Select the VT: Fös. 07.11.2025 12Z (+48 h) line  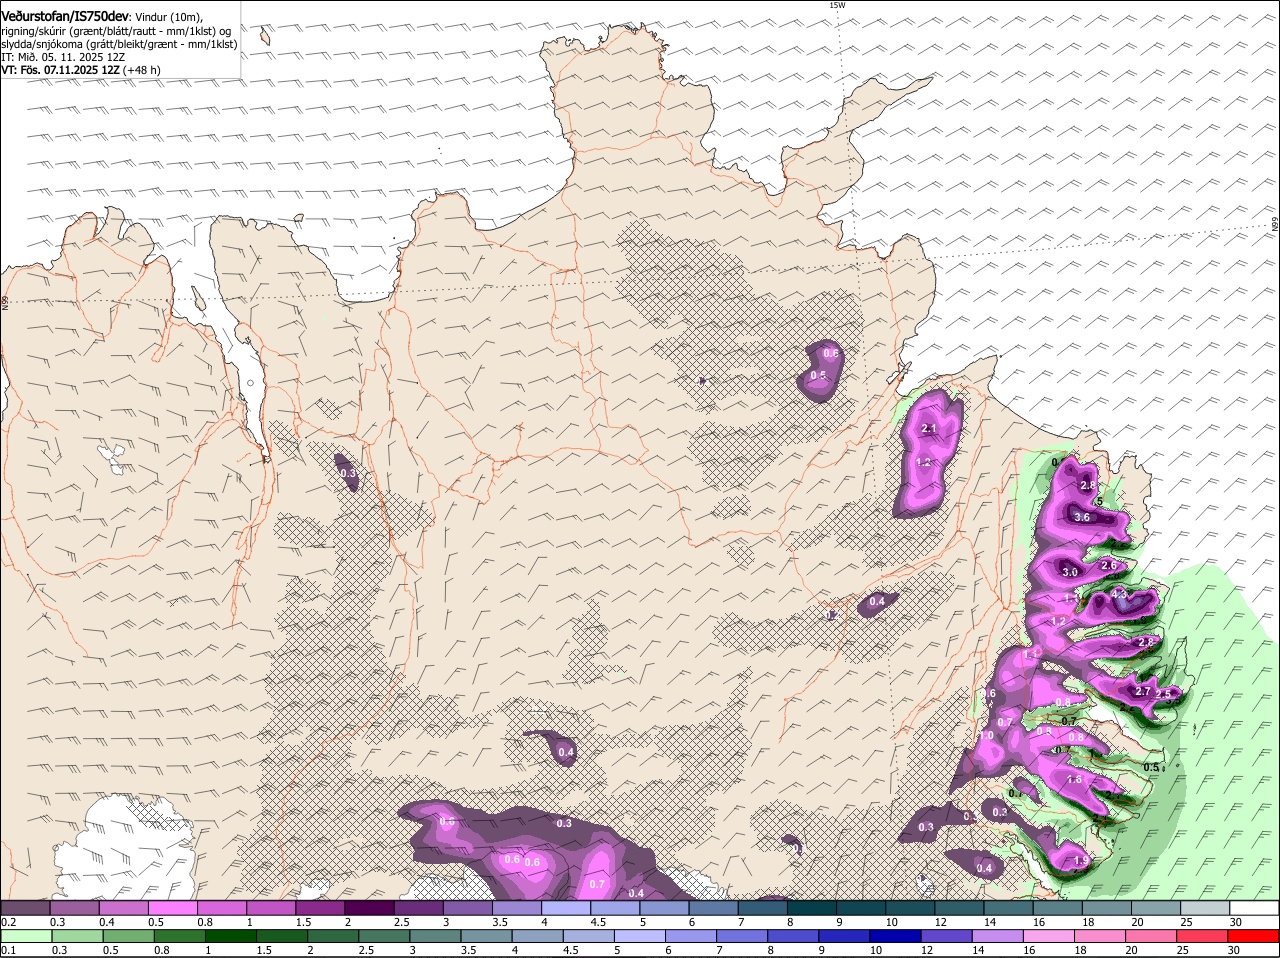click(x=81, y=70)
